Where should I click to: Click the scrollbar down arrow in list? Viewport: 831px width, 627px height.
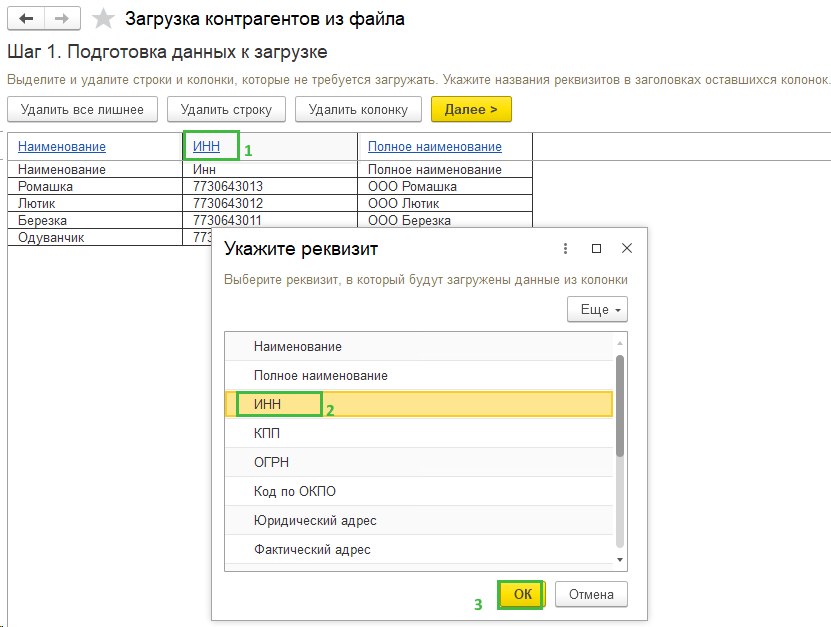620,560
